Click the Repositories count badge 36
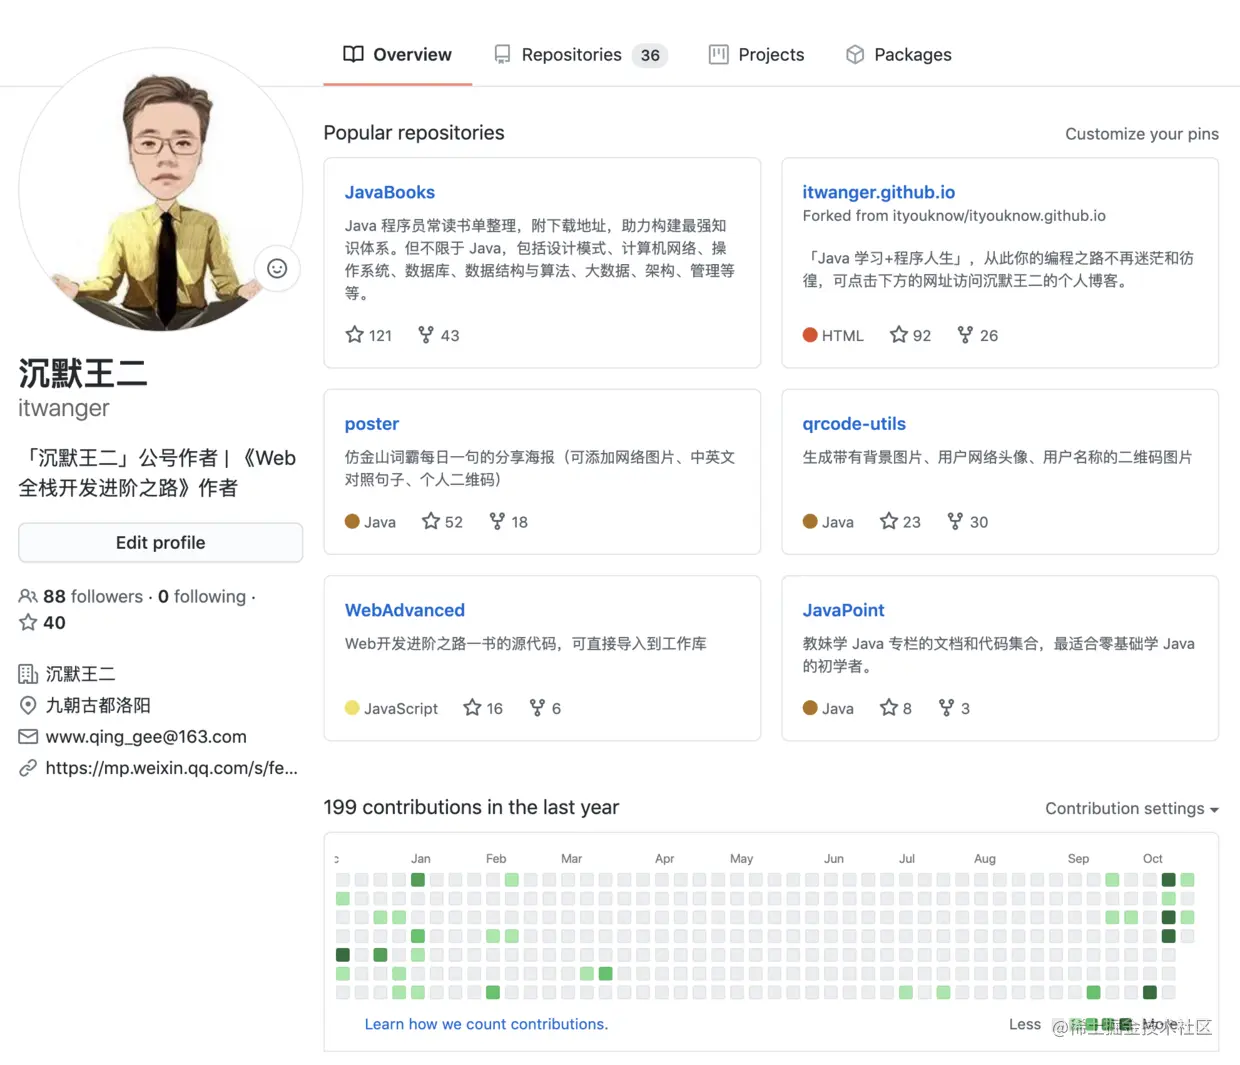 (650, 55)
